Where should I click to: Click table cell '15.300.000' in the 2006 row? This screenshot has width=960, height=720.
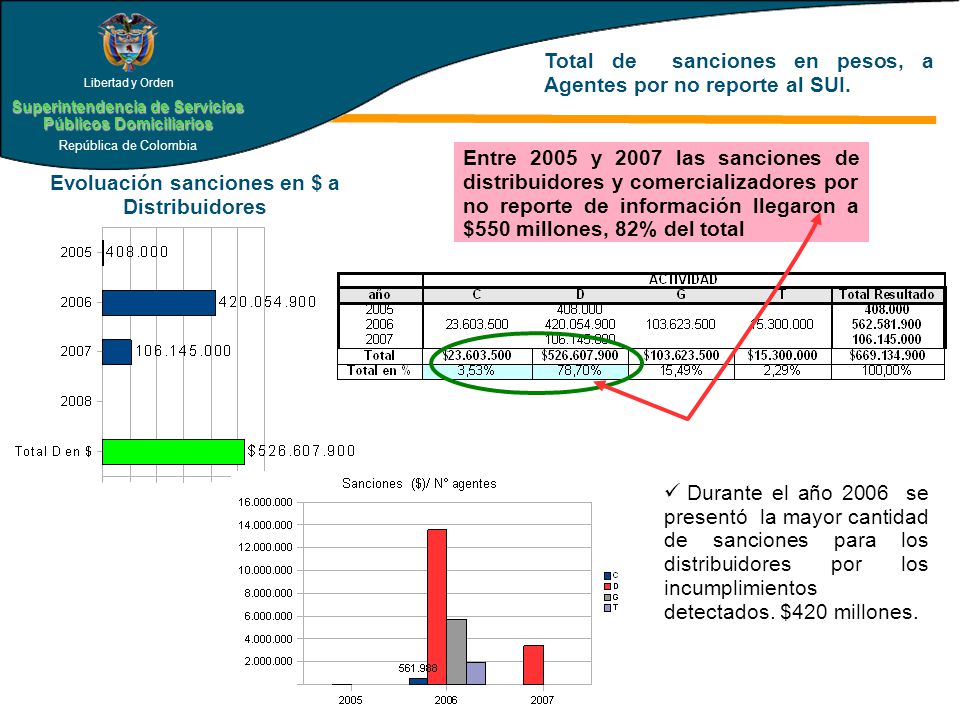[x=782, y=324]
